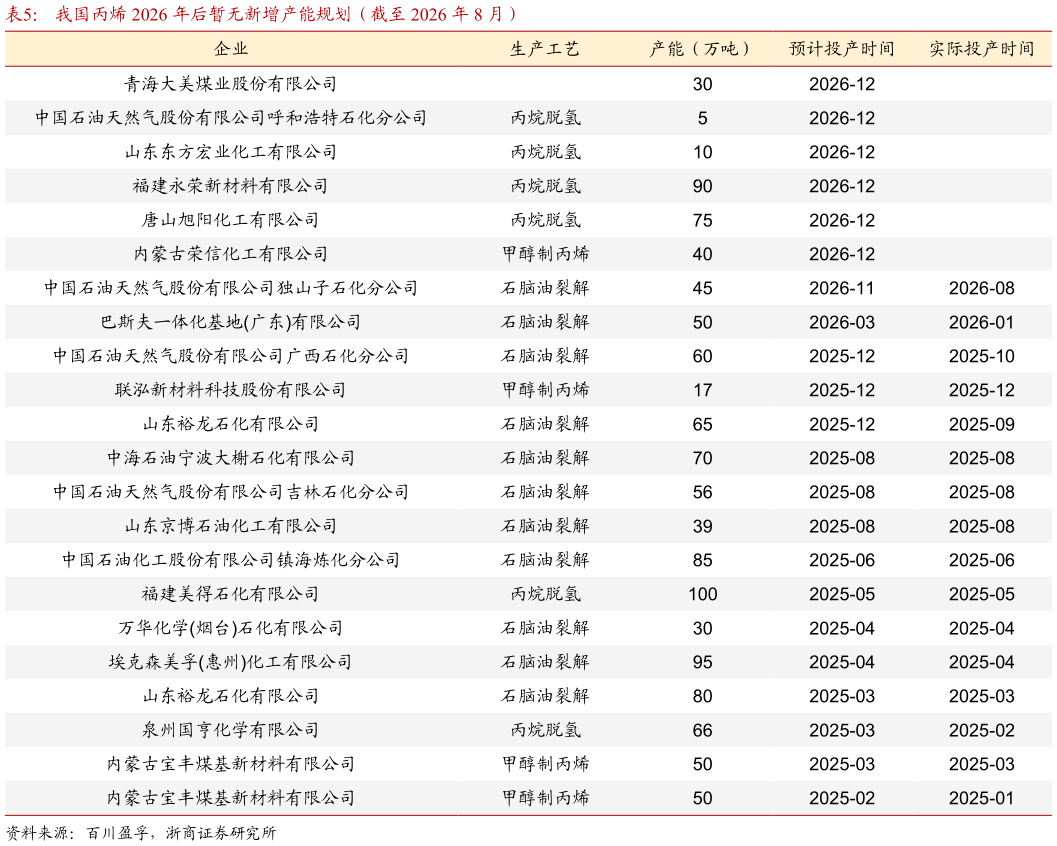Select the '内蒙古荣信化工有限公司' cell
The width and height of the screenshot is (1057, 846).
point(231,254)
